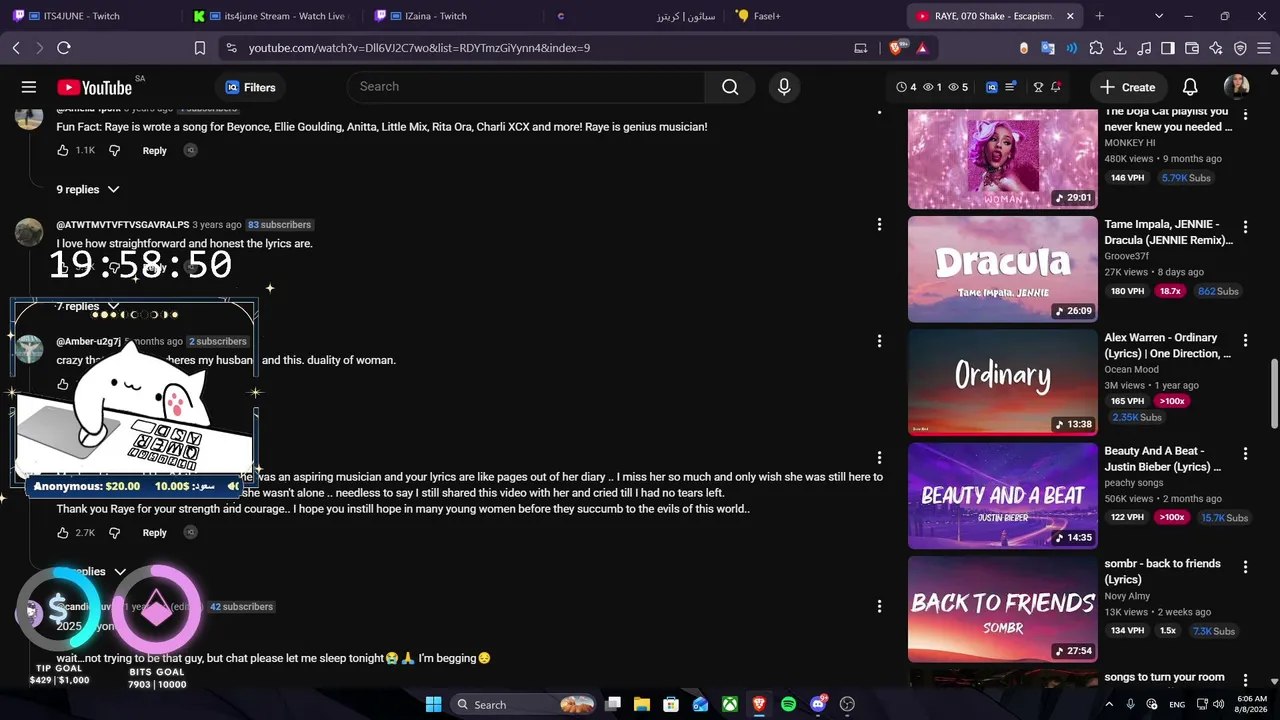Like the comment with 2.7K likes
The width and height of the screenshot is (1280, 720).
(63, 533)
